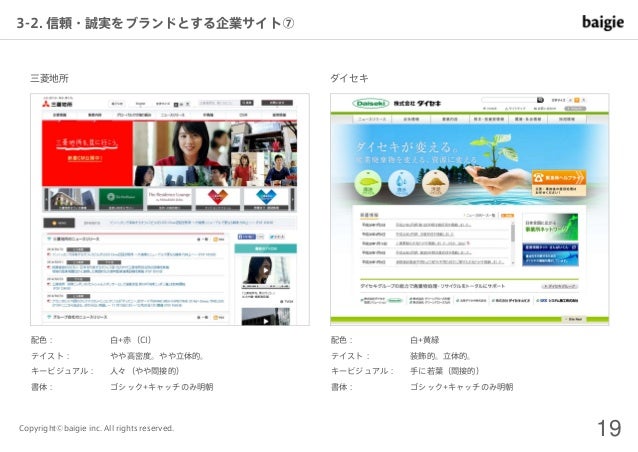This screenshot has height=452, width=638.
Task: Click the hand holding seedling hero image
Action: [x=497, y=167]
